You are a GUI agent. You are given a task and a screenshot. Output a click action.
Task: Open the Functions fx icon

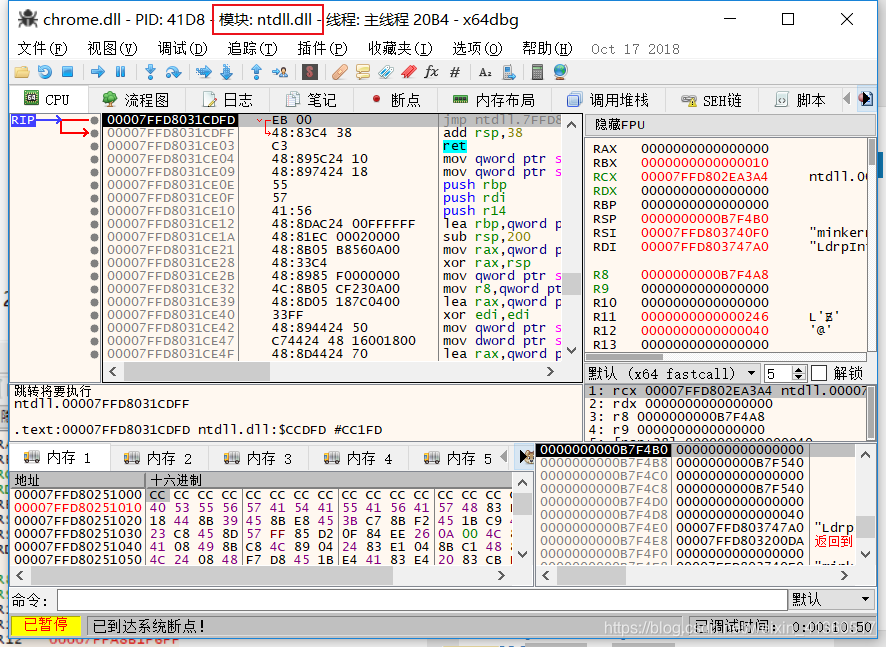point(431,72)
